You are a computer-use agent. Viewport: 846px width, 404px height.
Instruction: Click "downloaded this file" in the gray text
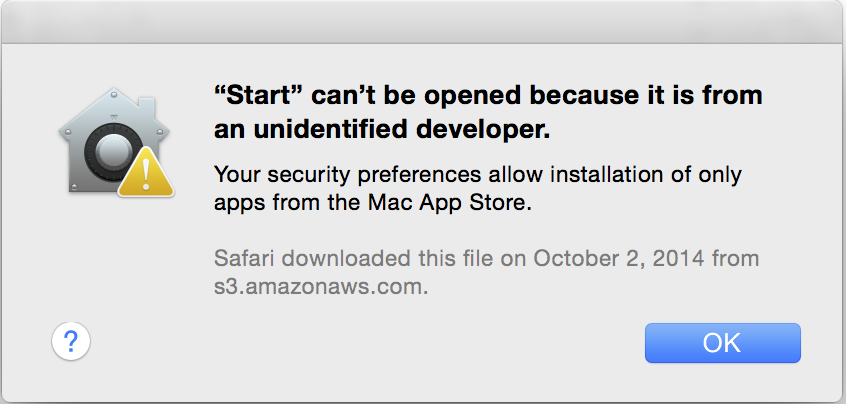click(387, 258)
